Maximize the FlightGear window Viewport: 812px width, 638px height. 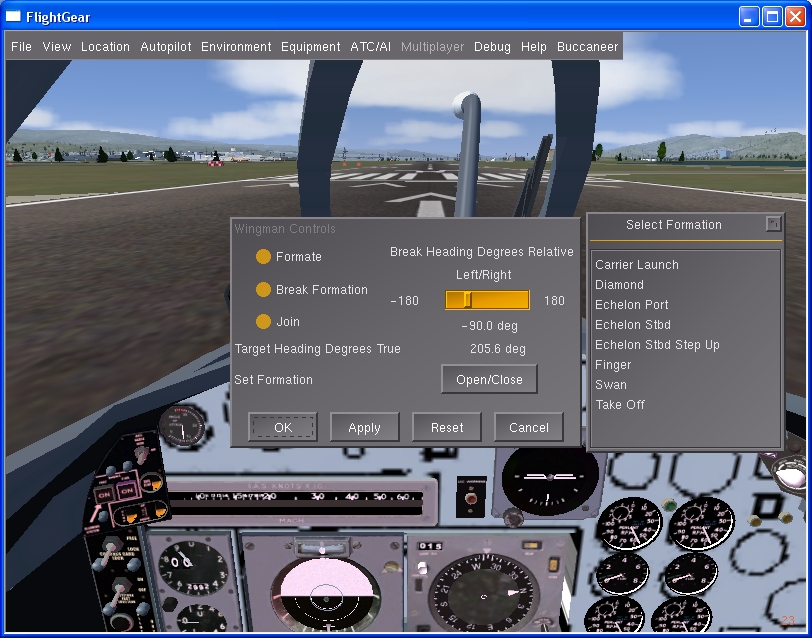point(772,17)
